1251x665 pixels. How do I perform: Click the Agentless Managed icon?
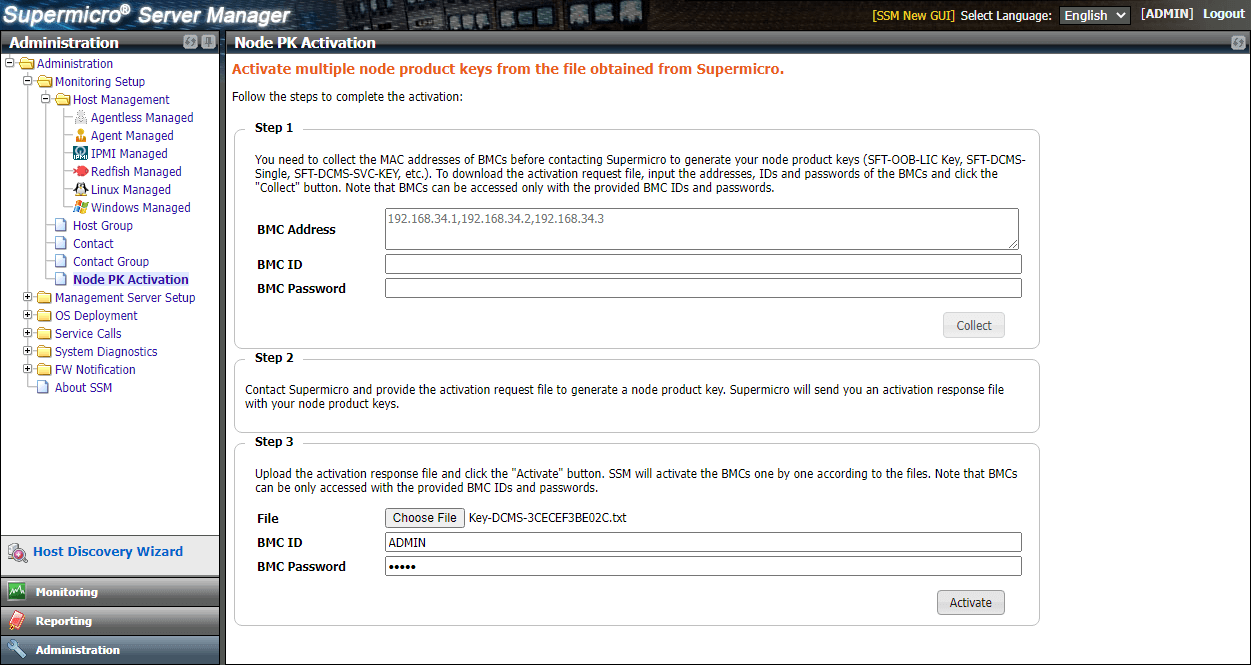pos(81,117)
